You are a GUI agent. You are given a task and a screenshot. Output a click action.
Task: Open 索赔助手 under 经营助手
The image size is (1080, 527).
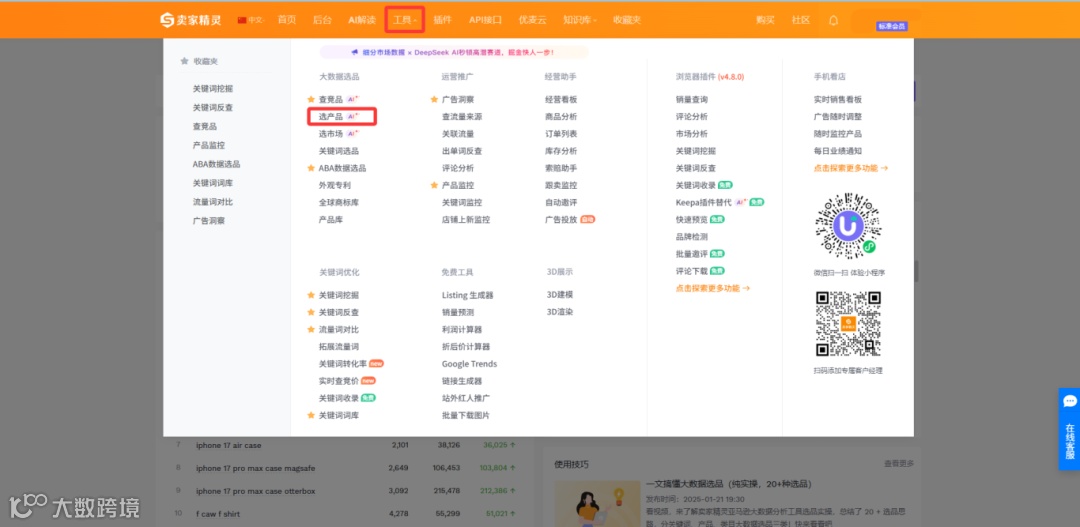(x=561, y=168)
